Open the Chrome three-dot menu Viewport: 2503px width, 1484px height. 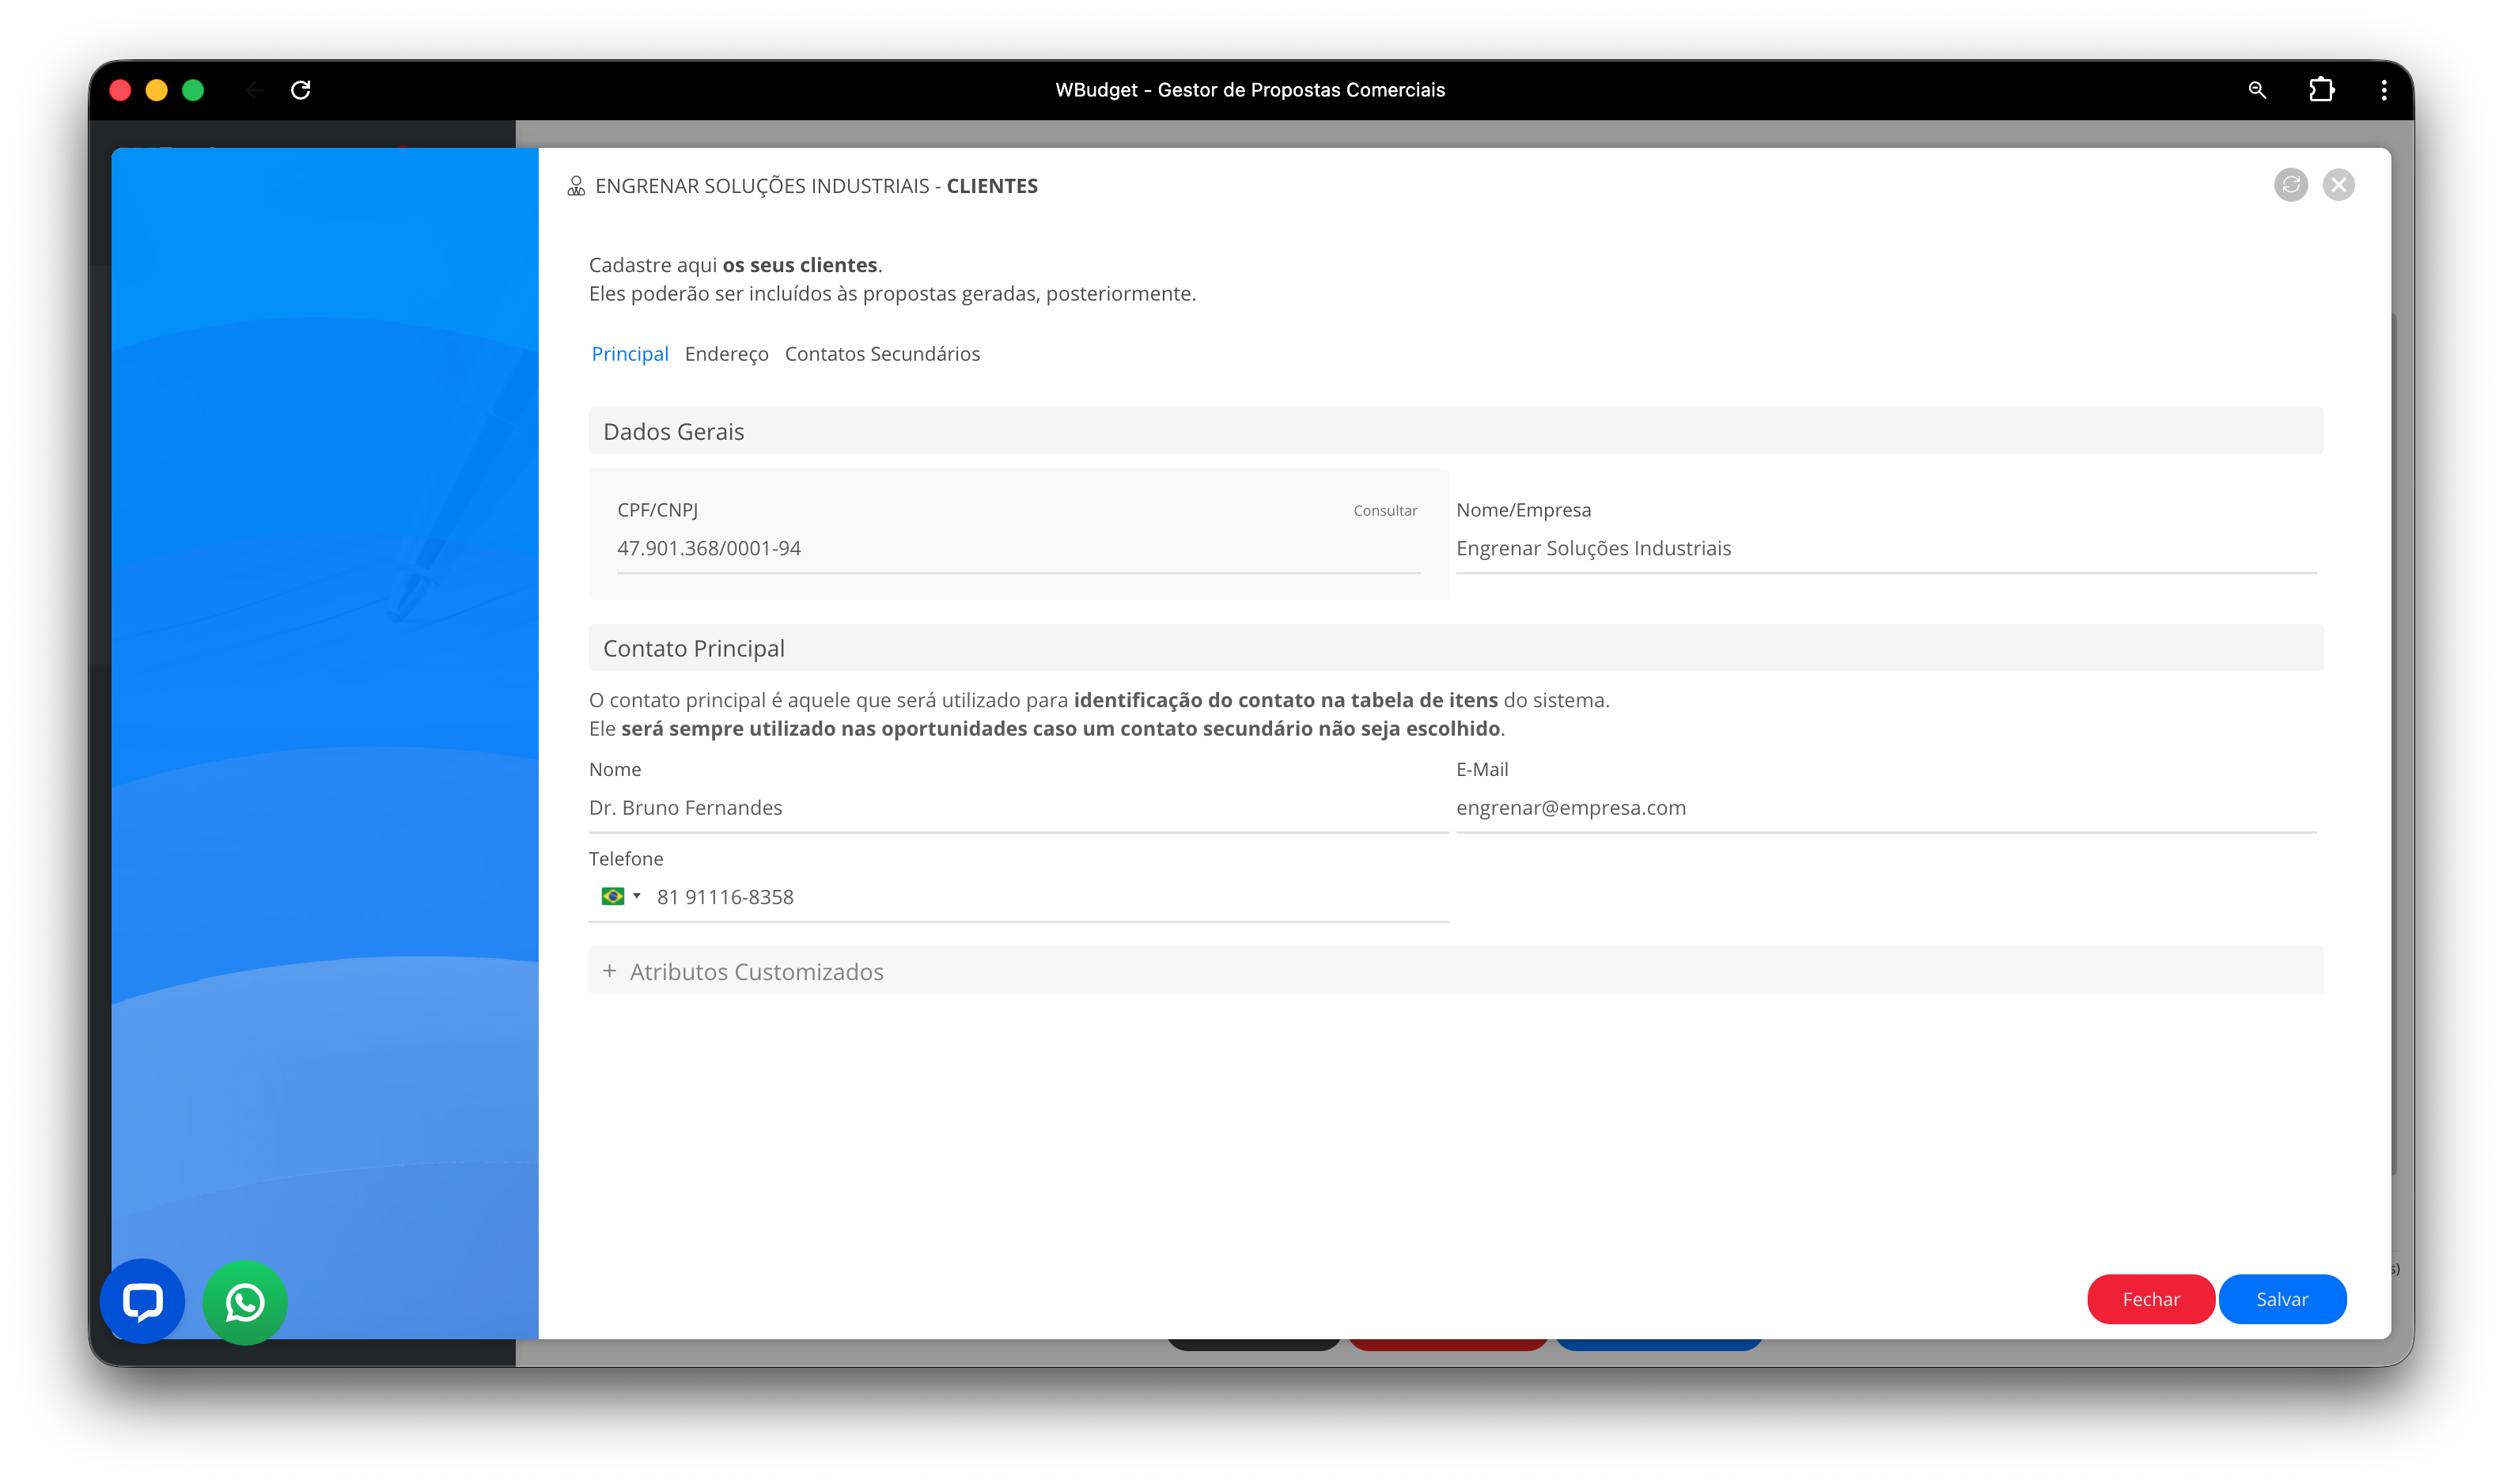pos(2384,90)
